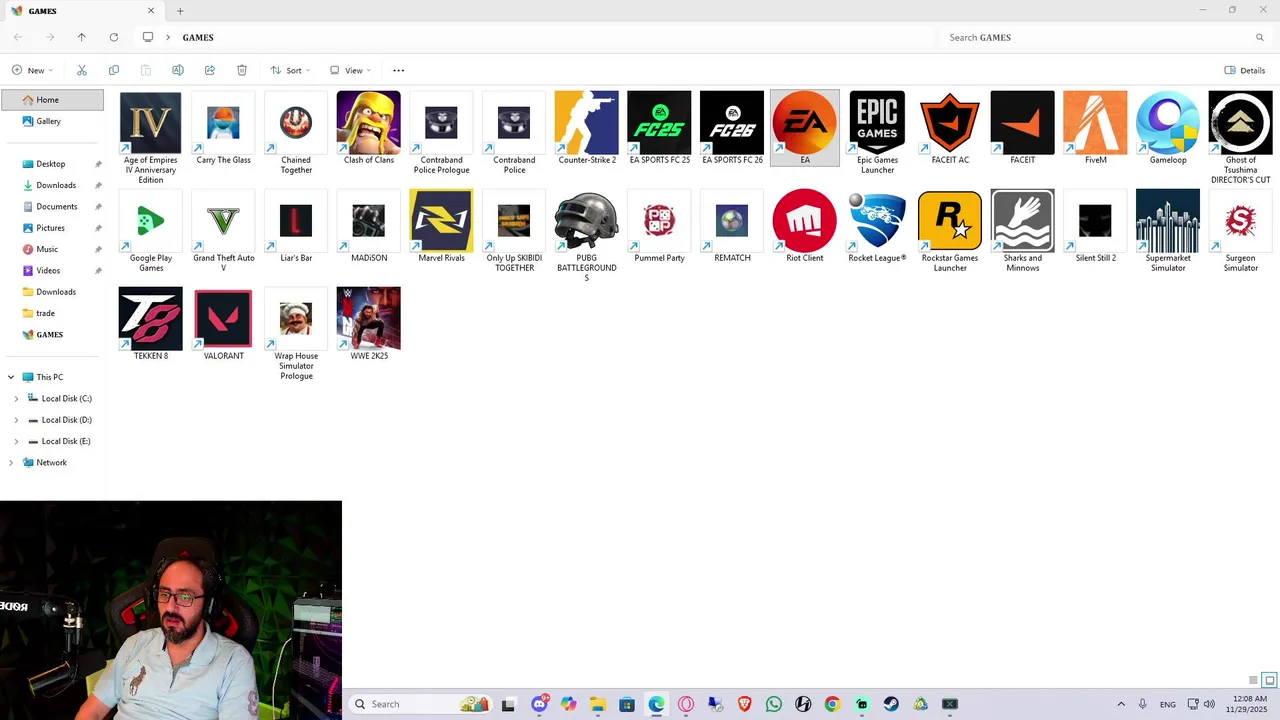Select the VALORANT shortcut icon
Viewport: 1280px width, 720px height.
tap(223, 319)
